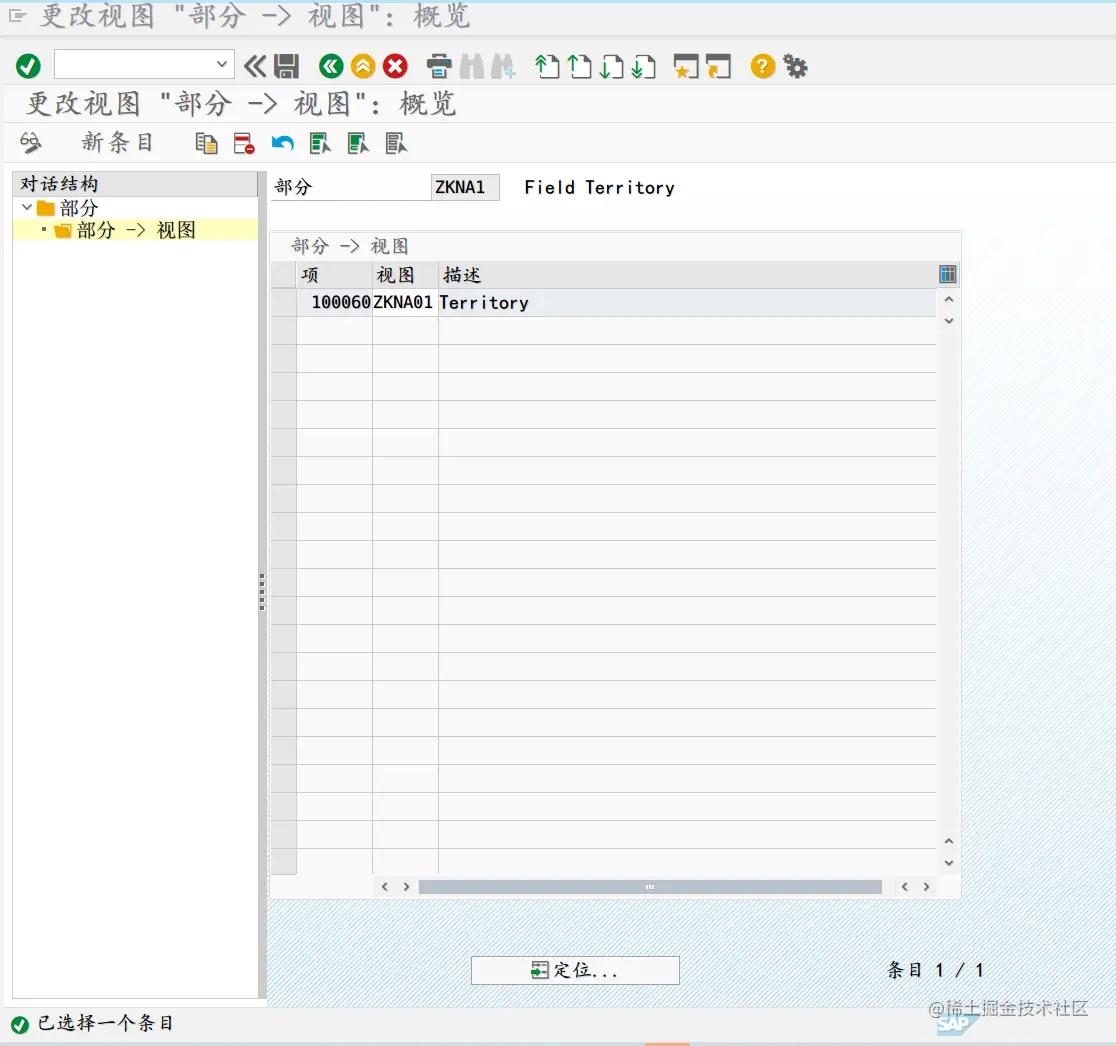
Task: Click the horizontal scrollbar thumb
Action: coord(650,887)
